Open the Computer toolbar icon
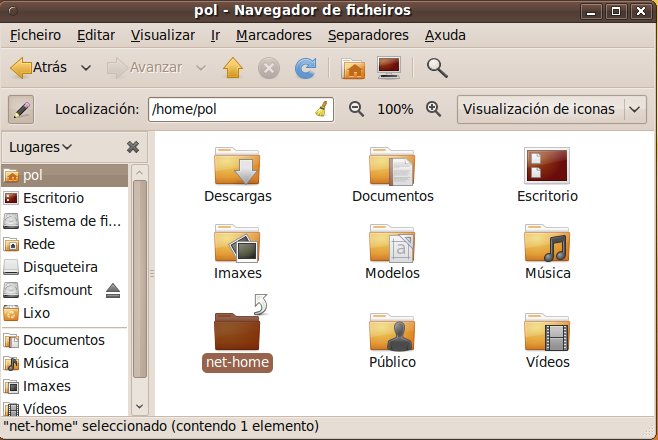The width and height of the screenshot is (658, 440). 389,68
